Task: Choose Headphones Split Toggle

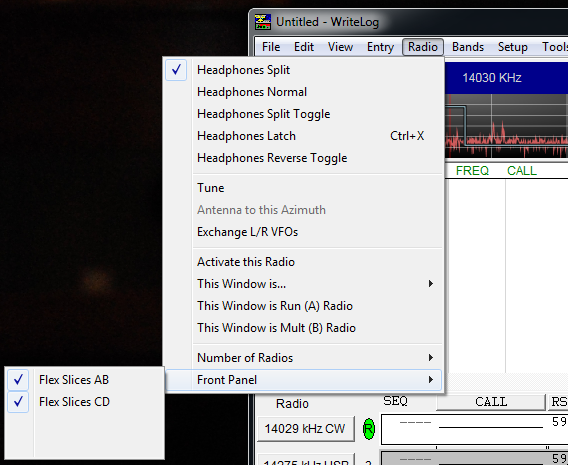Action: (x=304, y=114)
